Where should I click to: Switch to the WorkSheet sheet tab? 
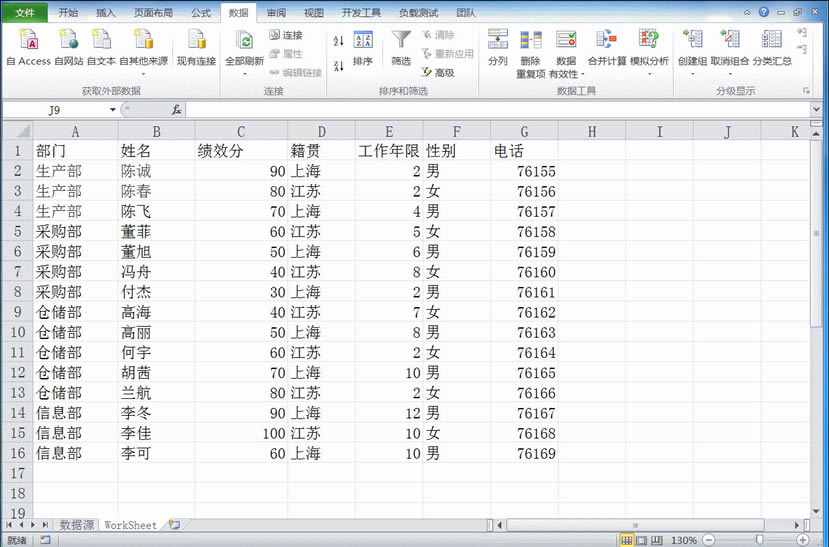click(130, 525)
